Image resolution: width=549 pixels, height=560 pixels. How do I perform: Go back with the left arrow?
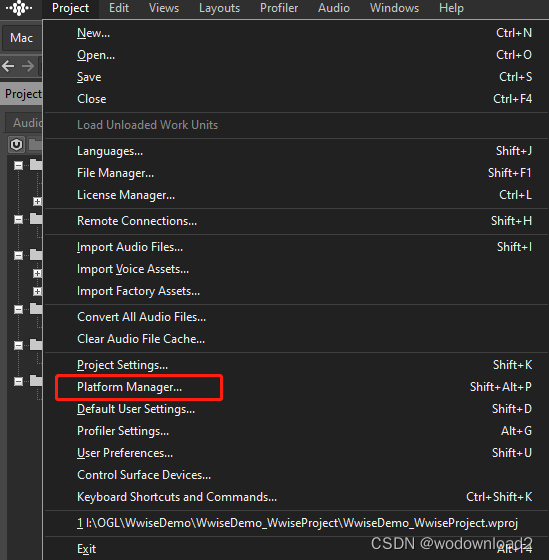pos(8,66)
